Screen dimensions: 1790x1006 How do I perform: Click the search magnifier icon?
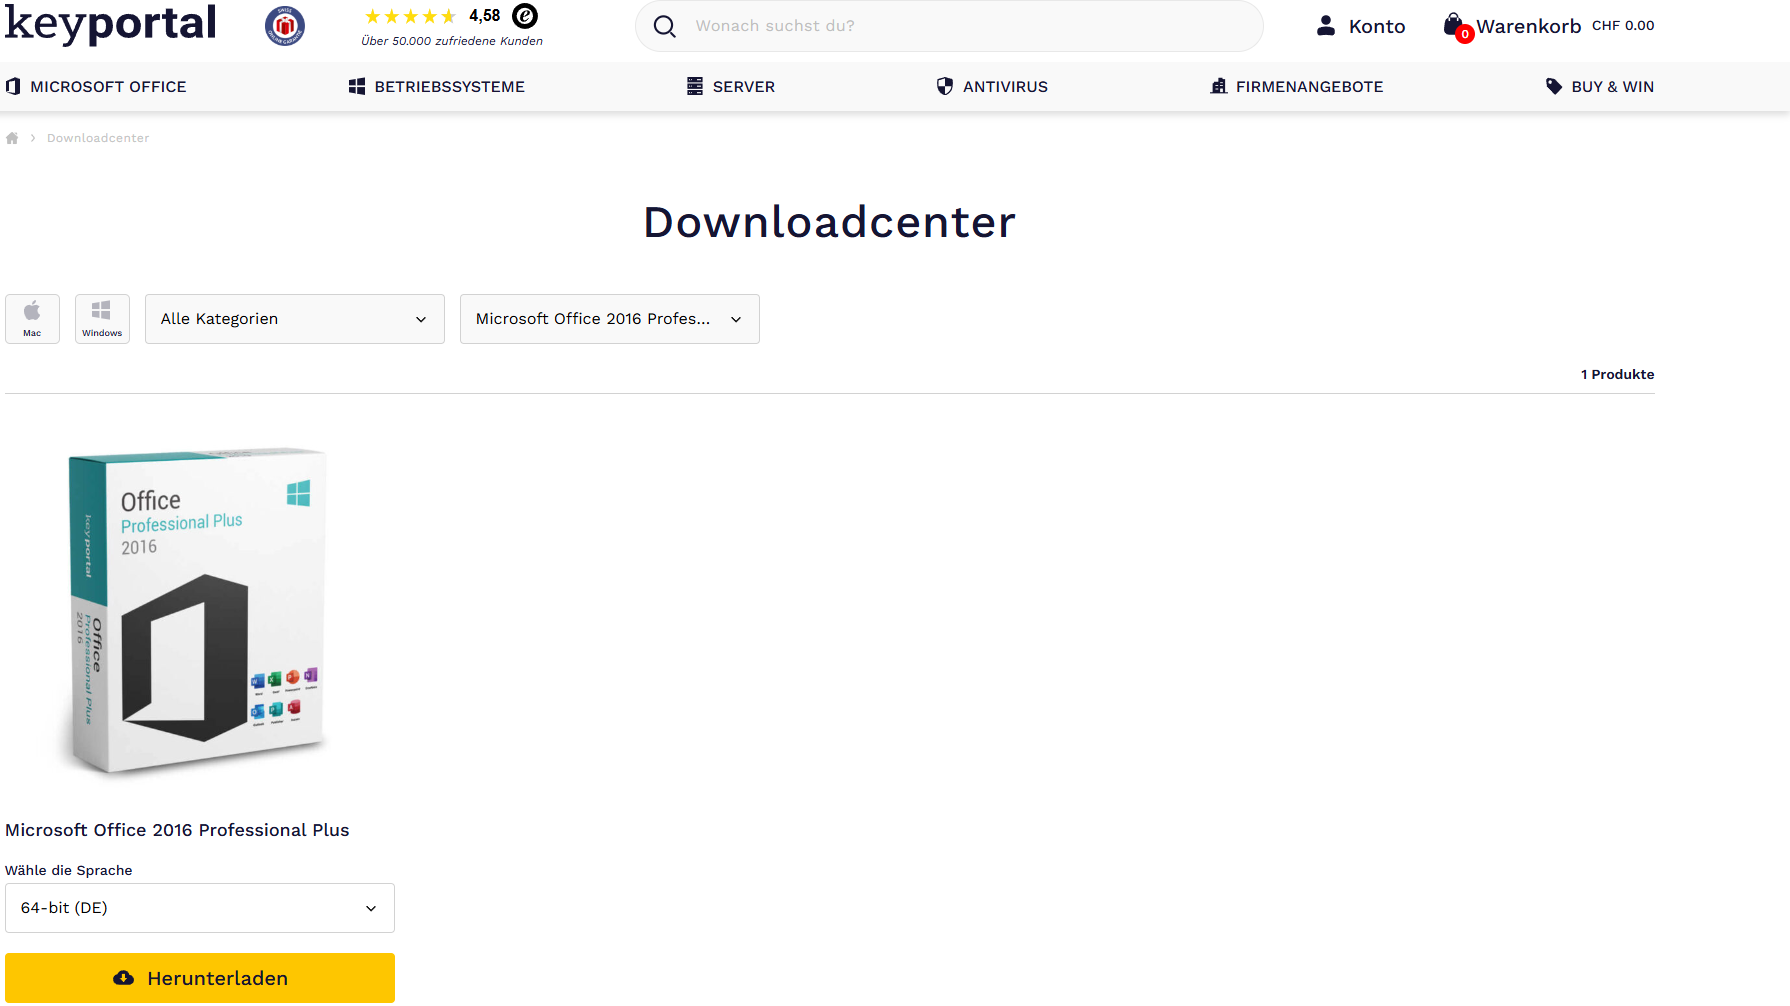665,26
